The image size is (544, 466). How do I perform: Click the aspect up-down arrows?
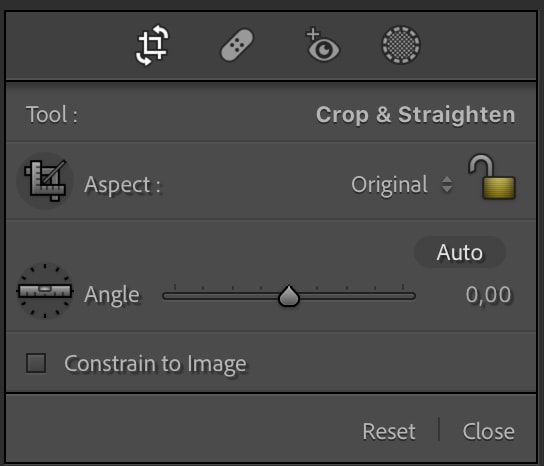(447, 184)
